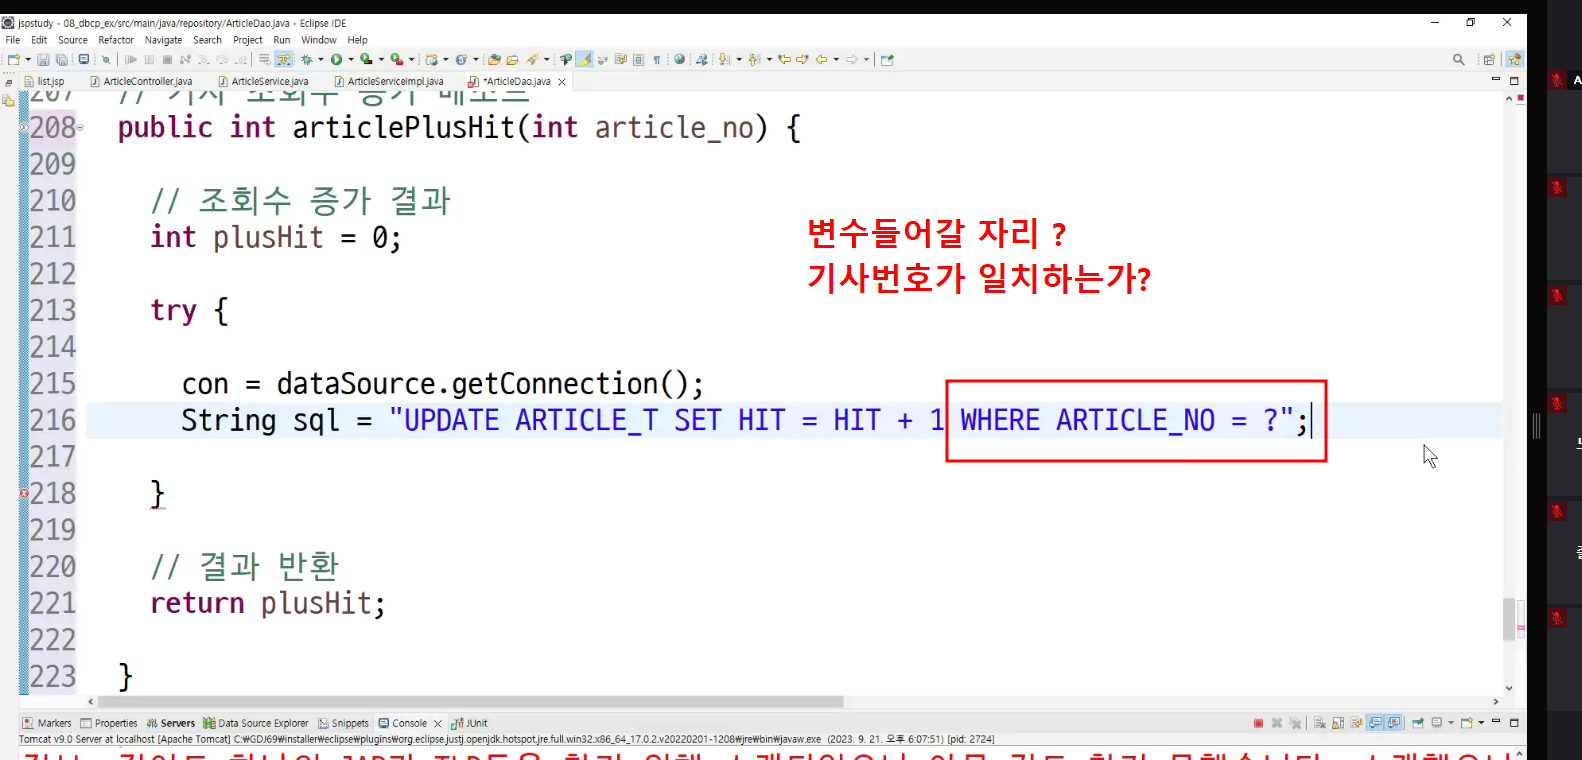Open the Refactor menu
Viewport: 1582px width, 760px height.
coord(116,41)
